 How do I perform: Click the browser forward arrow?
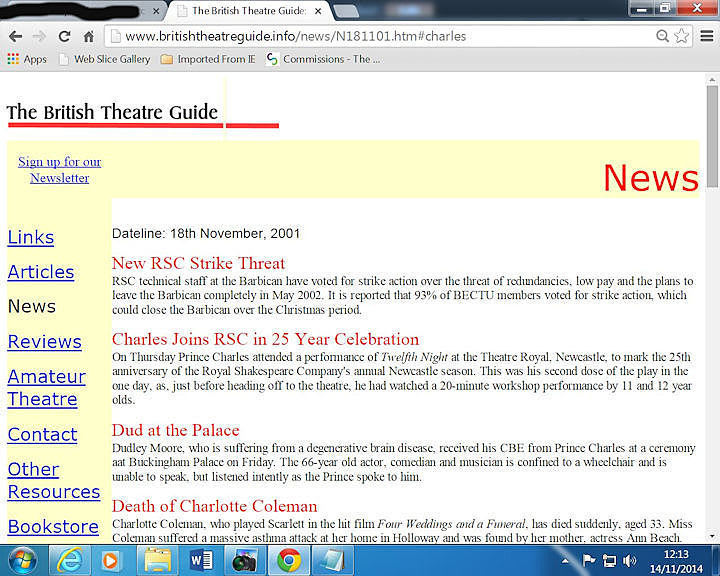pyautogui.click(x=39, y=36)
